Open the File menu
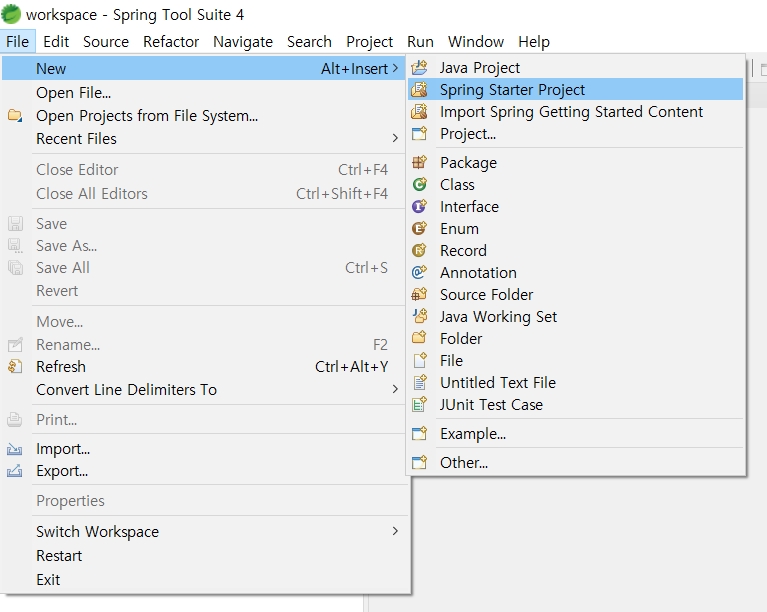Screen dimensions: 767x612 pos(18,42)
